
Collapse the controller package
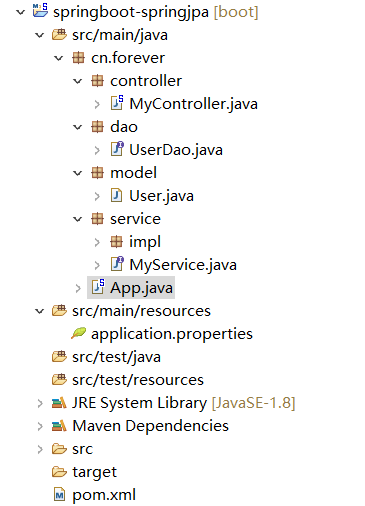(78, 81)
